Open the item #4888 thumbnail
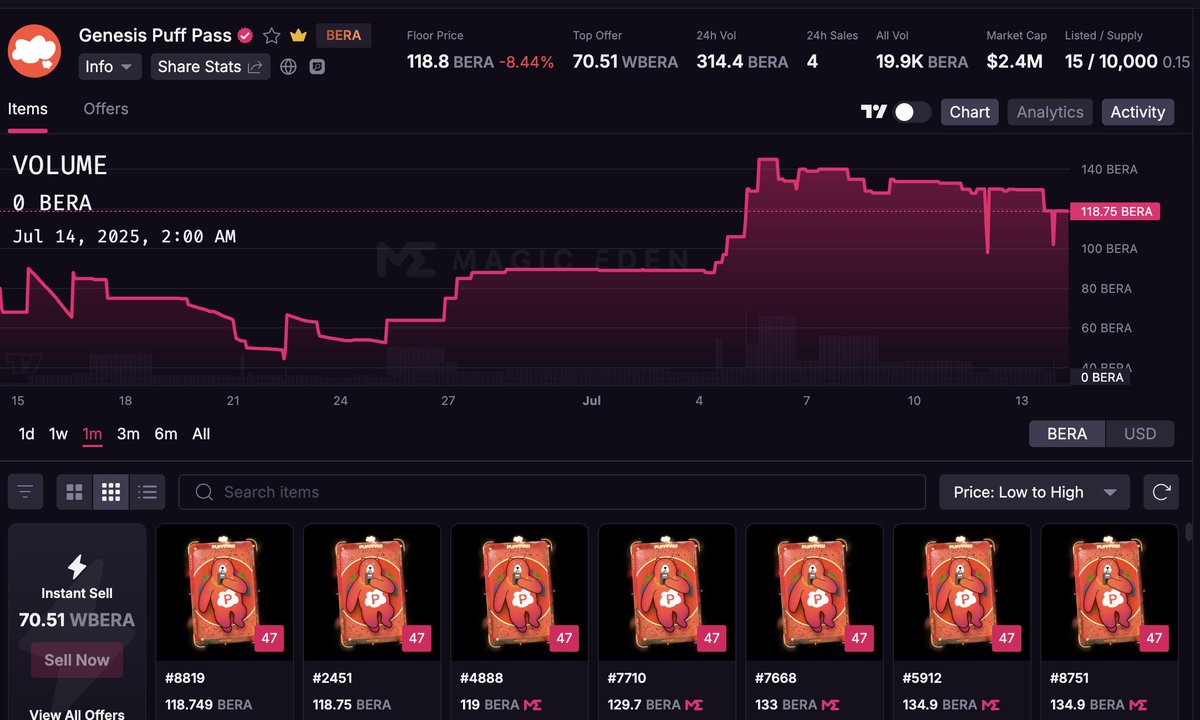This screenshot has width=1200, height=720. point(519,592)
